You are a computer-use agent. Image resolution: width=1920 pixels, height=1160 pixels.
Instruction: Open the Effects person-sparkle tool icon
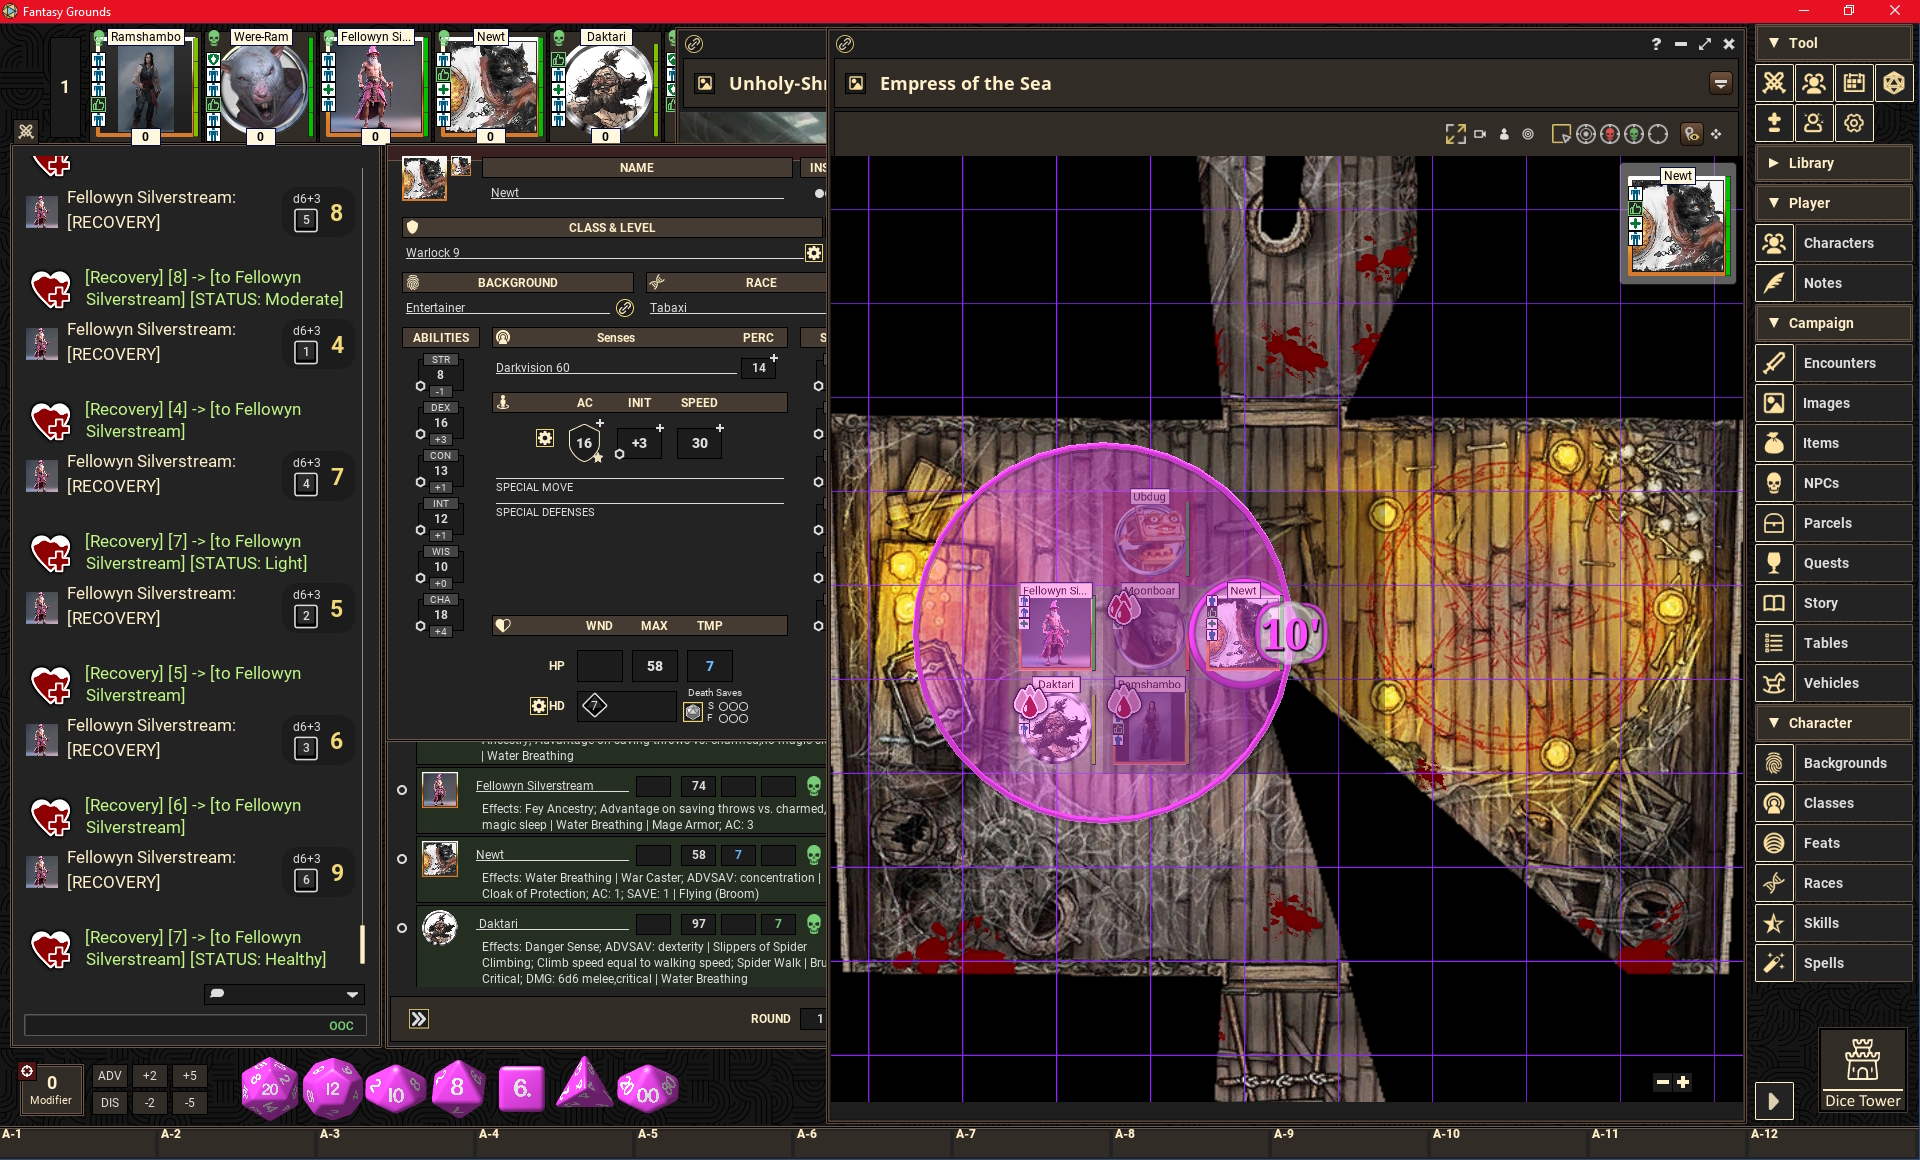click(1814, 123)
